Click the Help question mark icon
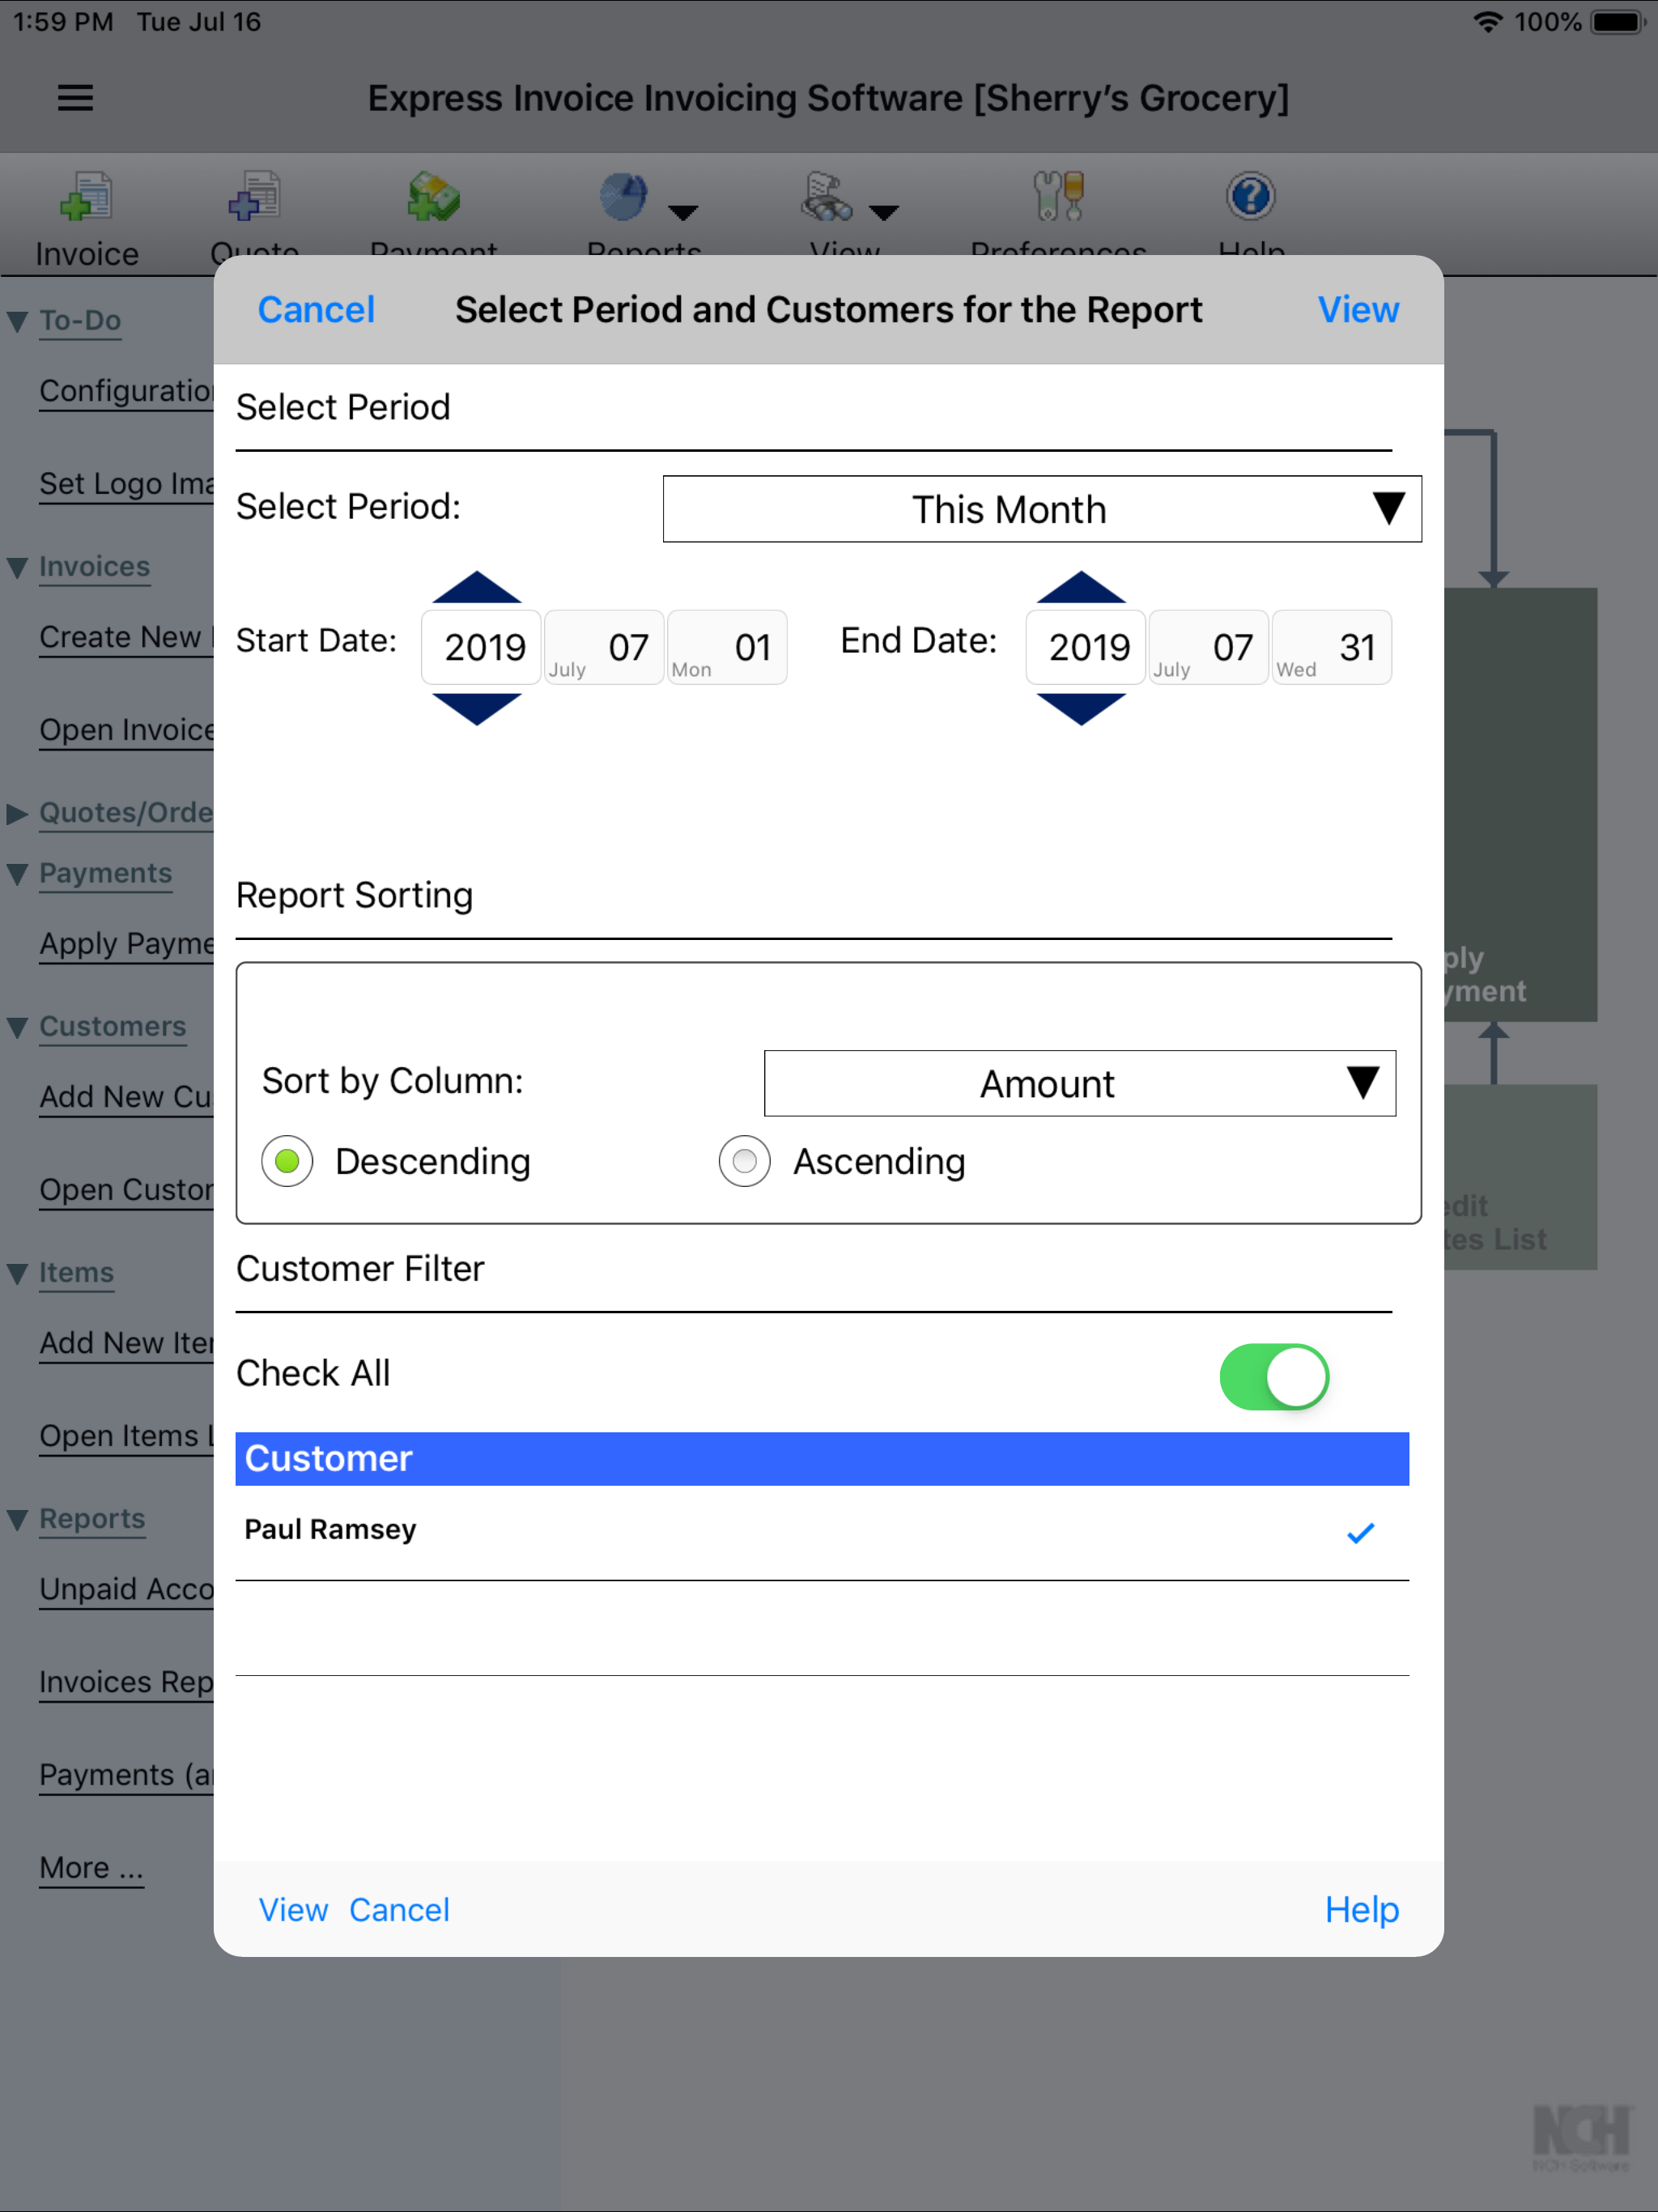 pyautogui.click(x=1250, y=197)
